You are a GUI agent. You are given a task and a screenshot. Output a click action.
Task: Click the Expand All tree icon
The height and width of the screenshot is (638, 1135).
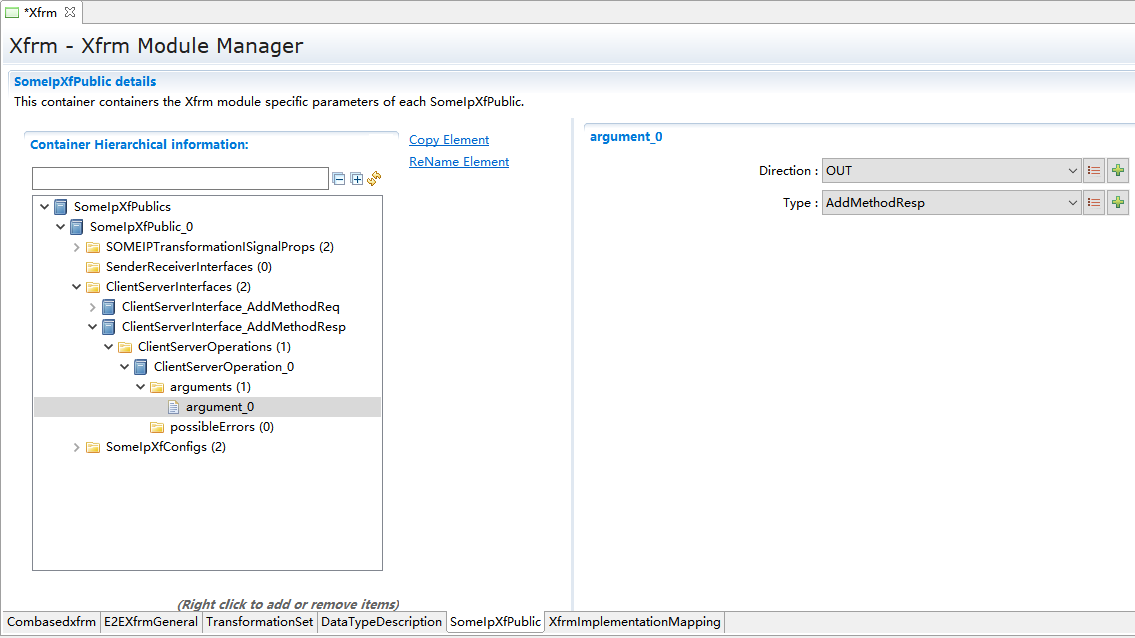[x=356, y=179]
